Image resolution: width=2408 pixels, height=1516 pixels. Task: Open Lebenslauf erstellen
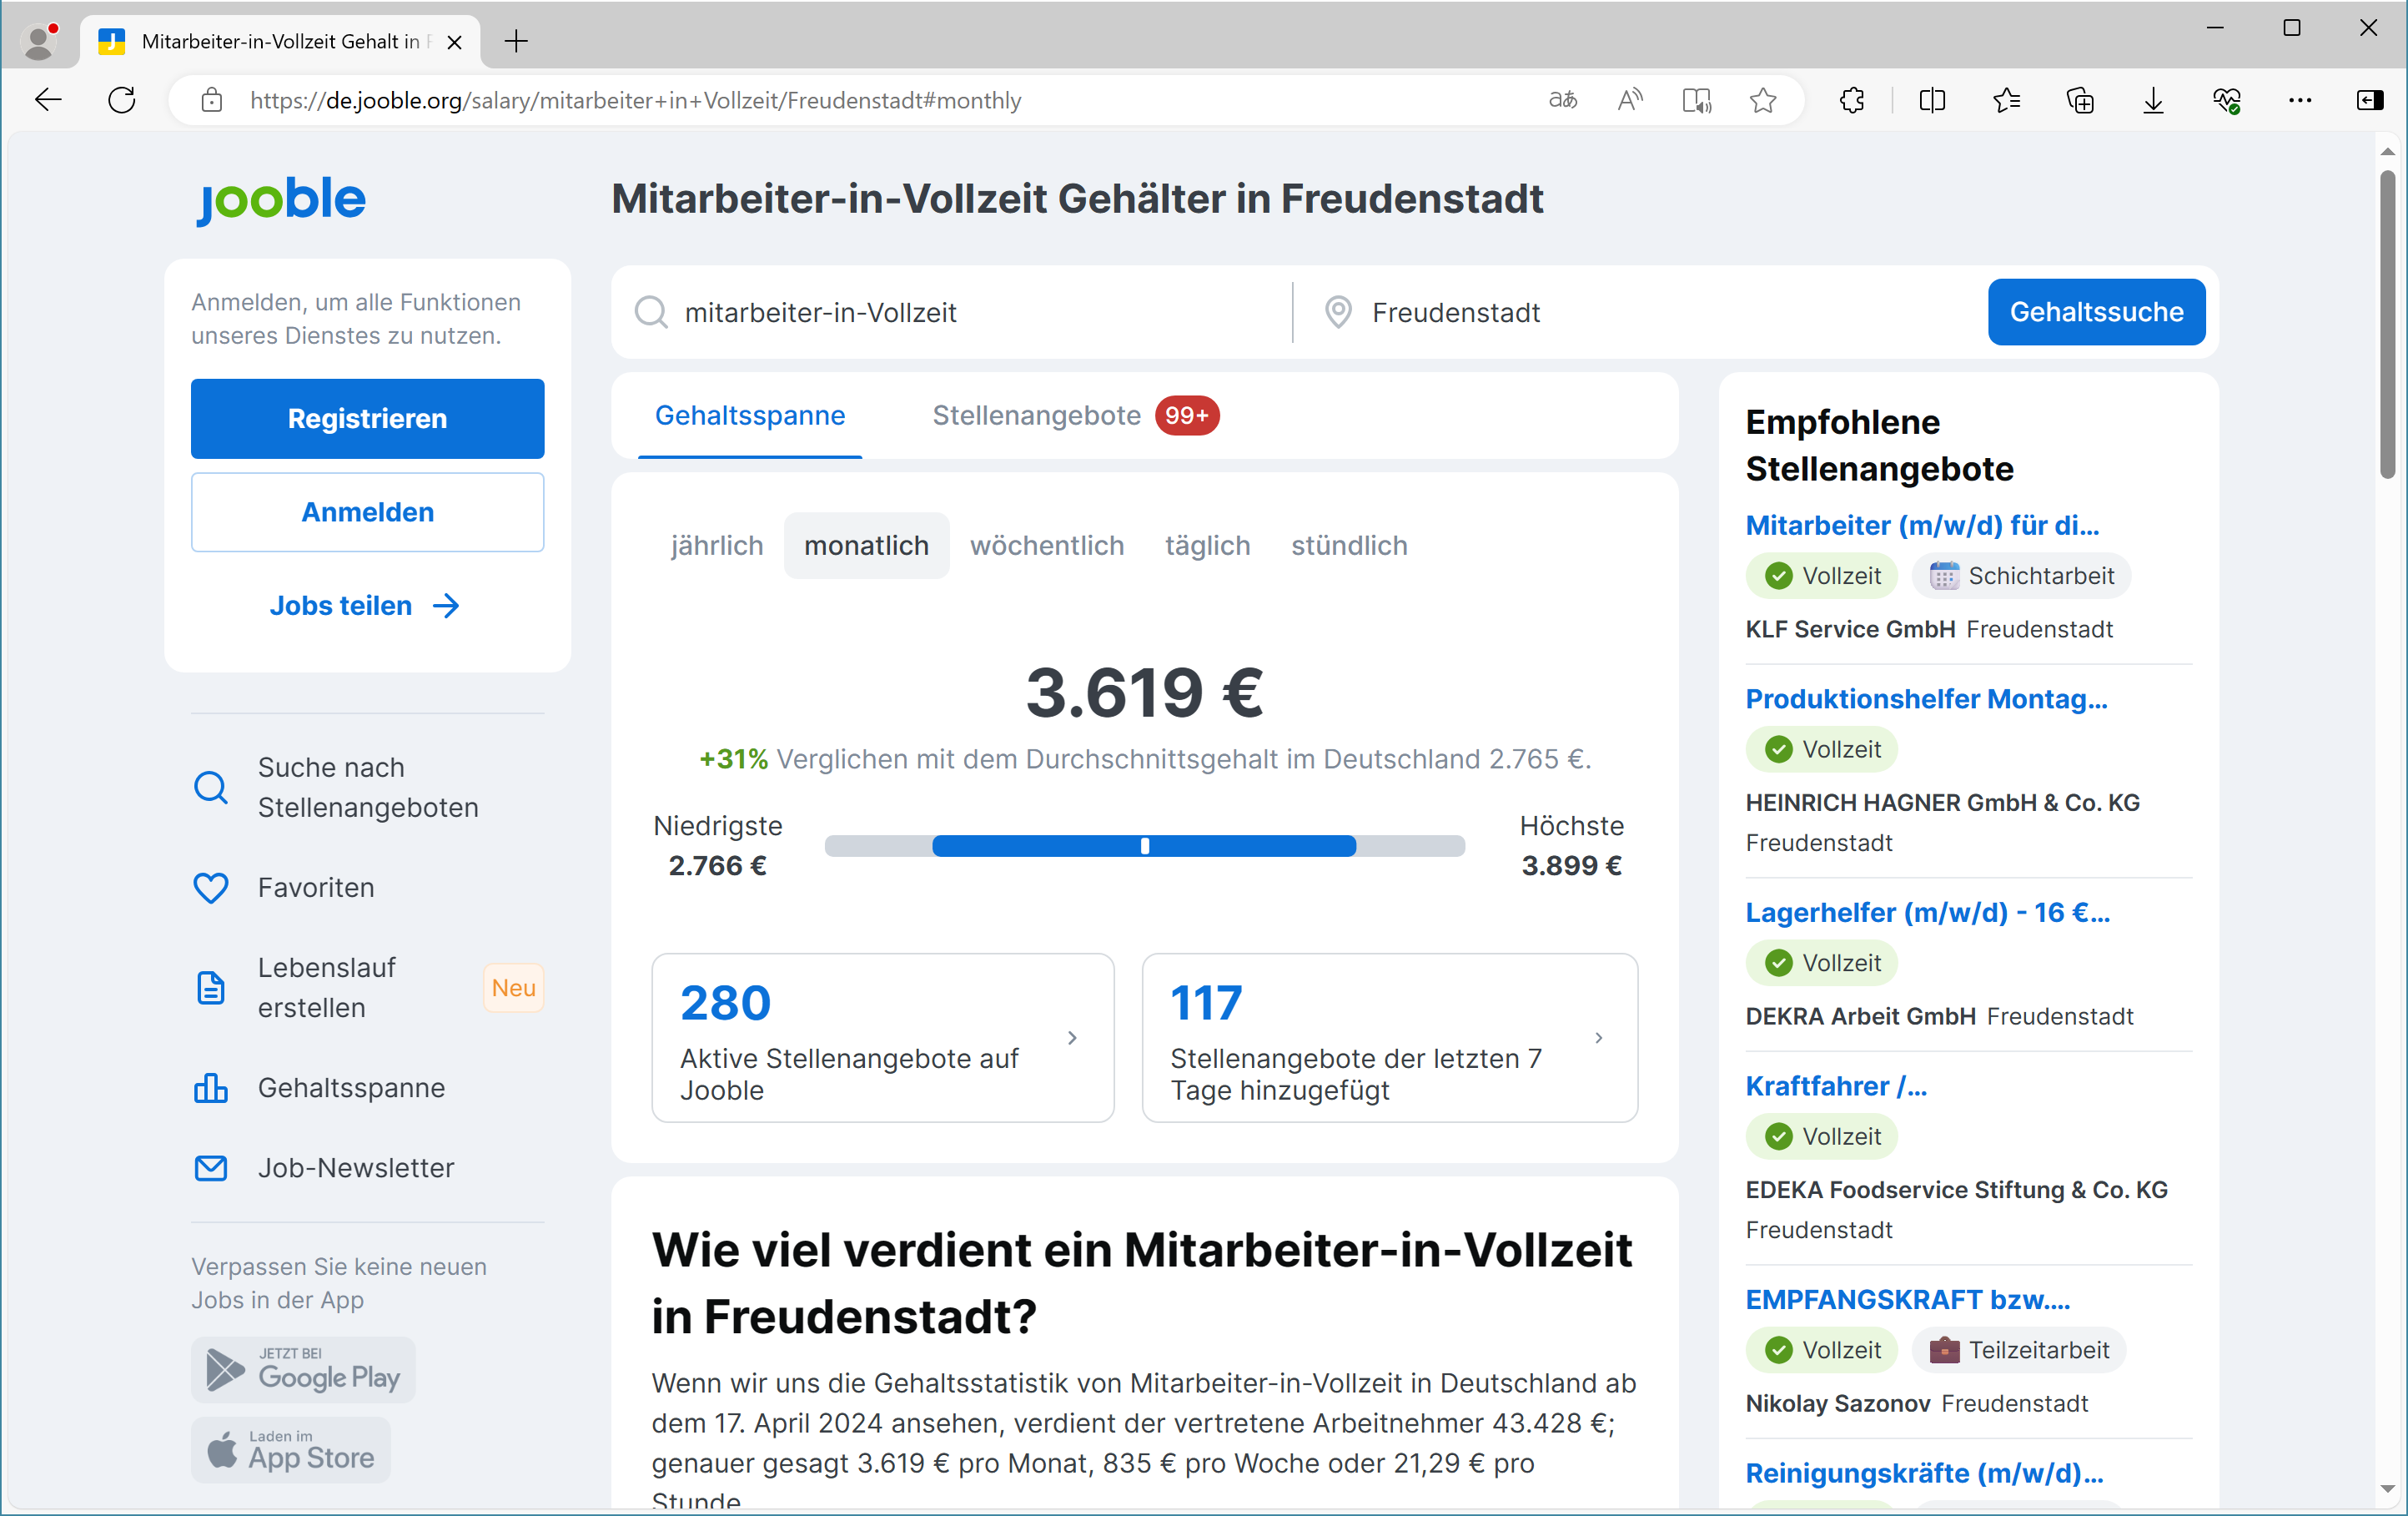pyautogui.click(x=368, y=987)
